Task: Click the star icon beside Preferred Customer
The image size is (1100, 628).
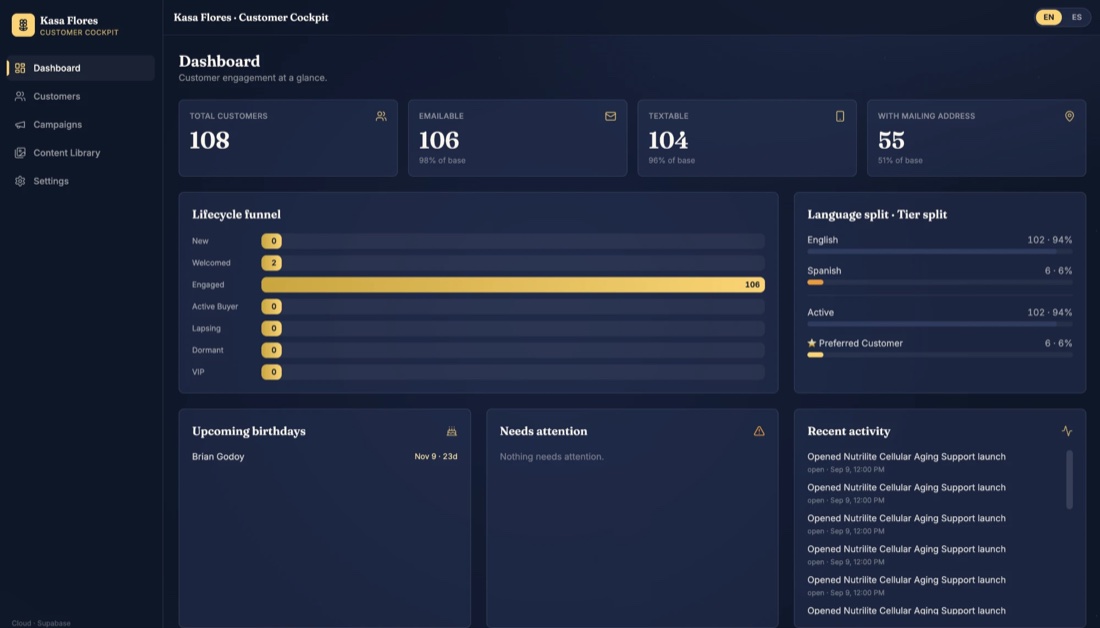Action: 812,343
